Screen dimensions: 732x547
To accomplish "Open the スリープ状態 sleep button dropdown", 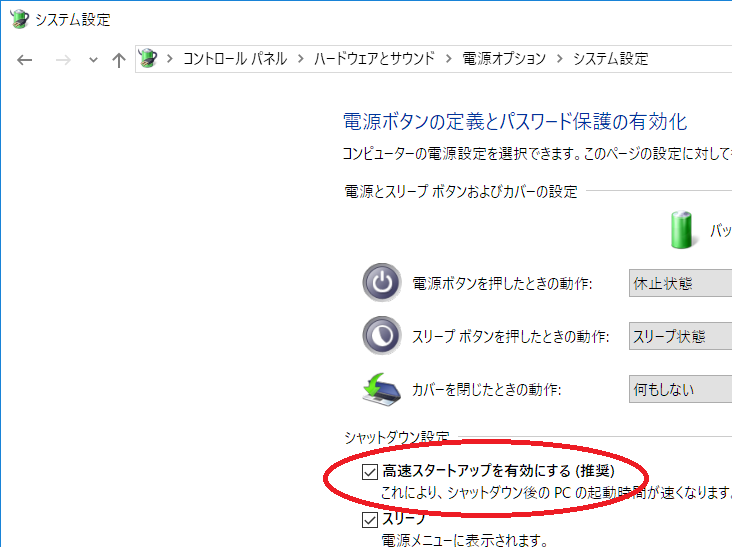I will [x=680, y=336].
